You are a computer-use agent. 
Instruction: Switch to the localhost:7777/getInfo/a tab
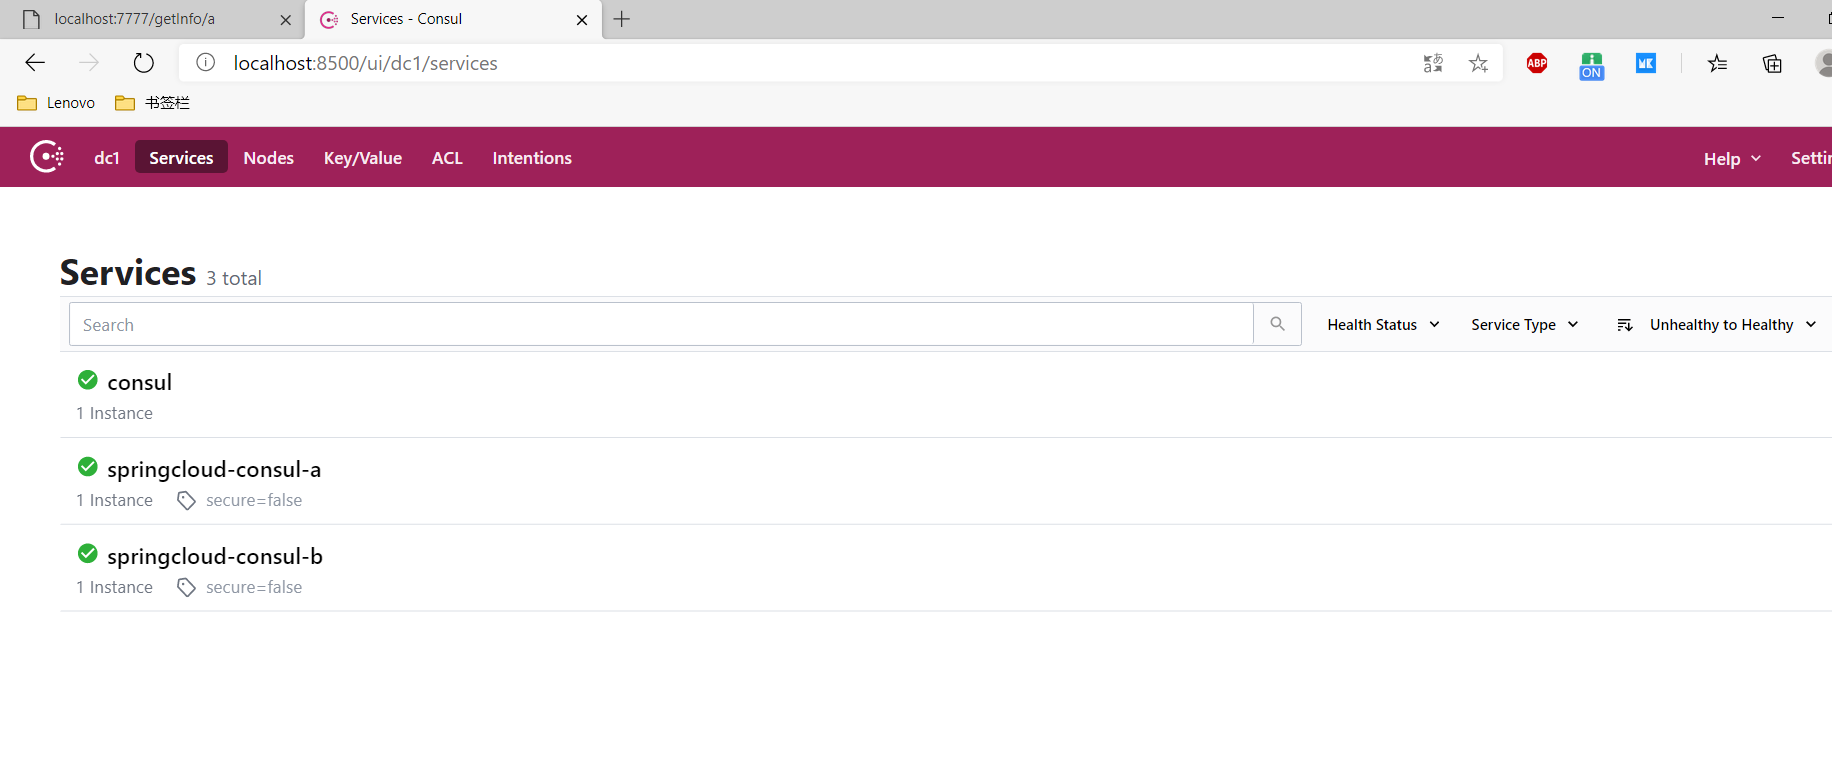(x=152, y=20)
